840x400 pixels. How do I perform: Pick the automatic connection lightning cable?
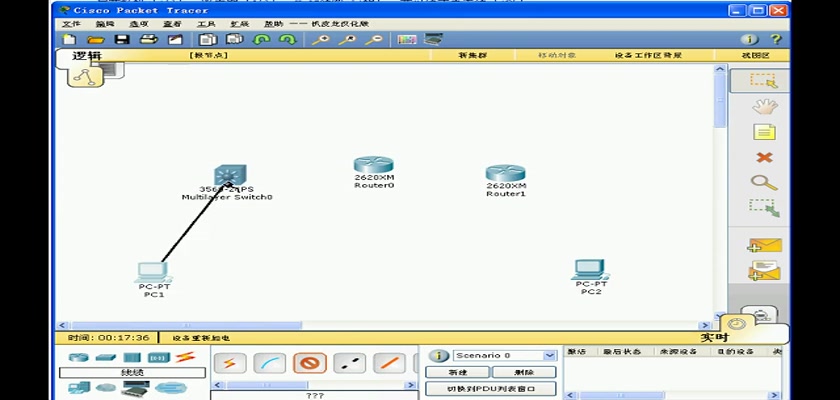coord(230,363)
